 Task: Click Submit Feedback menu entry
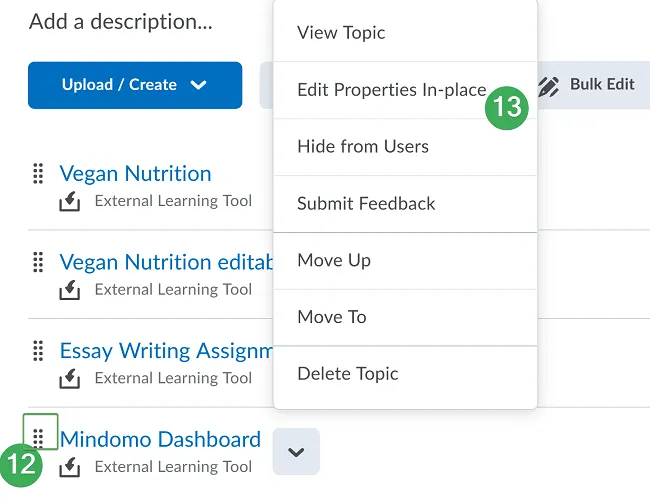366,204
